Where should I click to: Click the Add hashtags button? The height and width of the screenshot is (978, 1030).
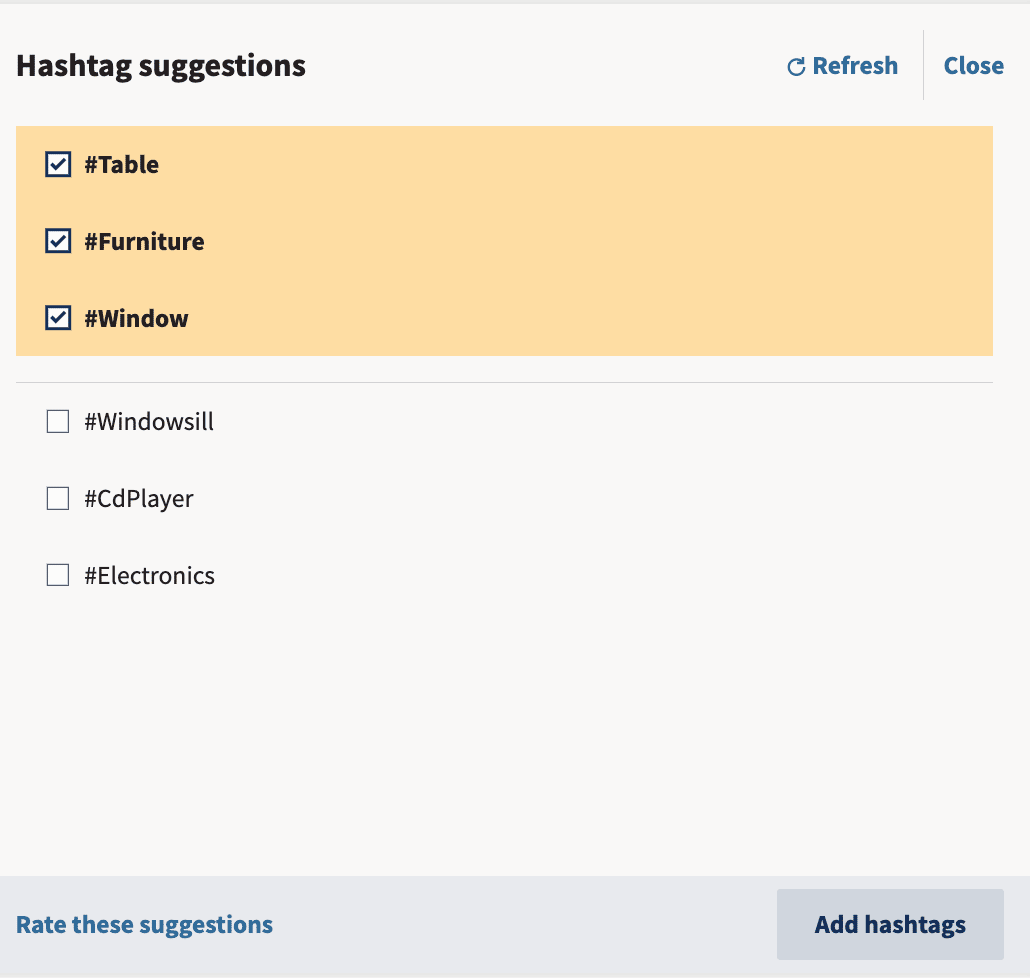pos(890,925)
